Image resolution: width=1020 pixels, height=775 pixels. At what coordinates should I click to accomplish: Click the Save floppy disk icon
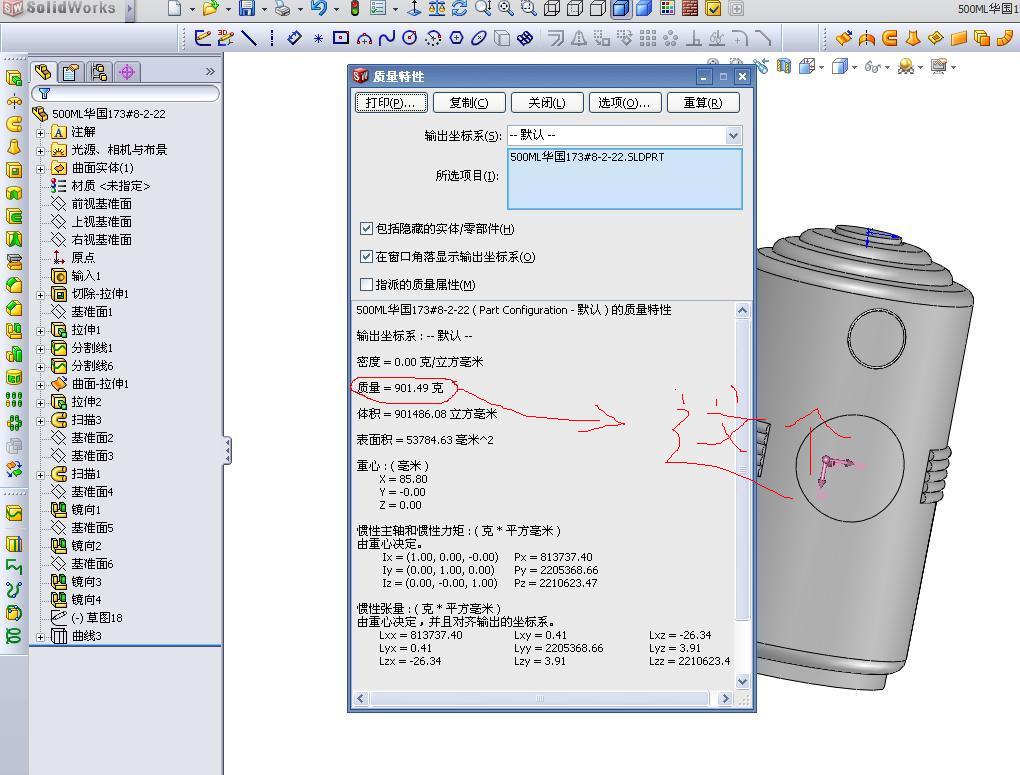coord(247,8)
